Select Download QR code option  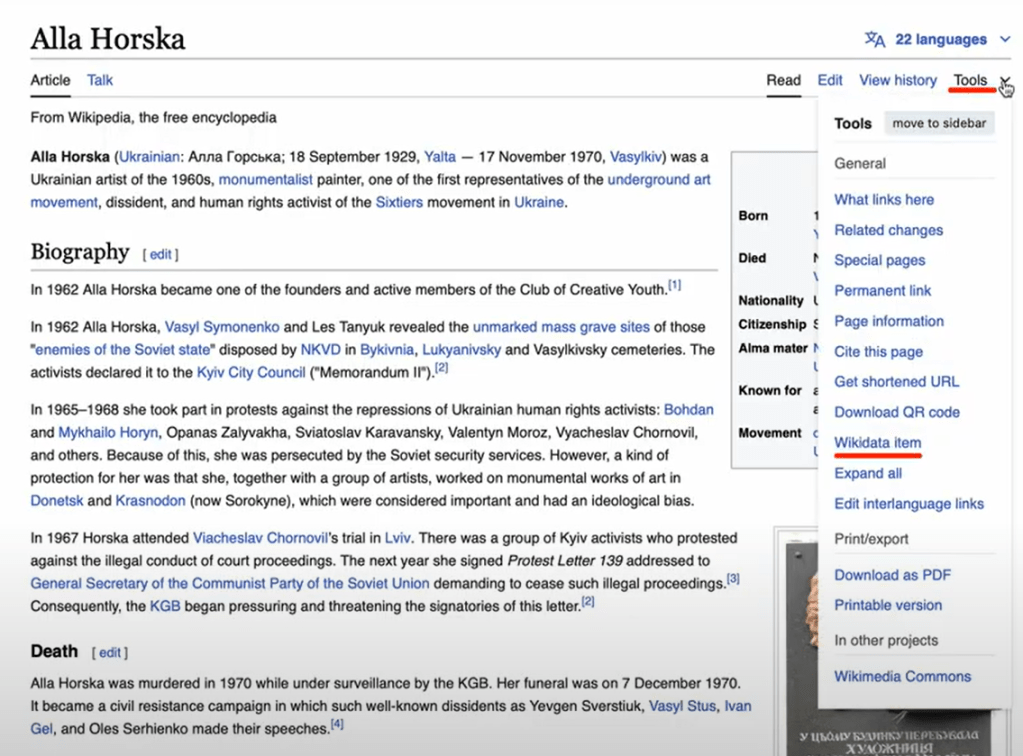897,412
